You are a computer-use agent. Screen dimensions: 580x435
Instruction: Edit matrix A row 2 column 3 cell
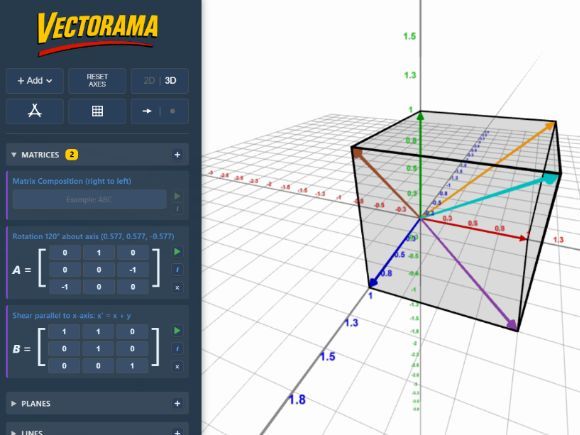coord(133,270)
